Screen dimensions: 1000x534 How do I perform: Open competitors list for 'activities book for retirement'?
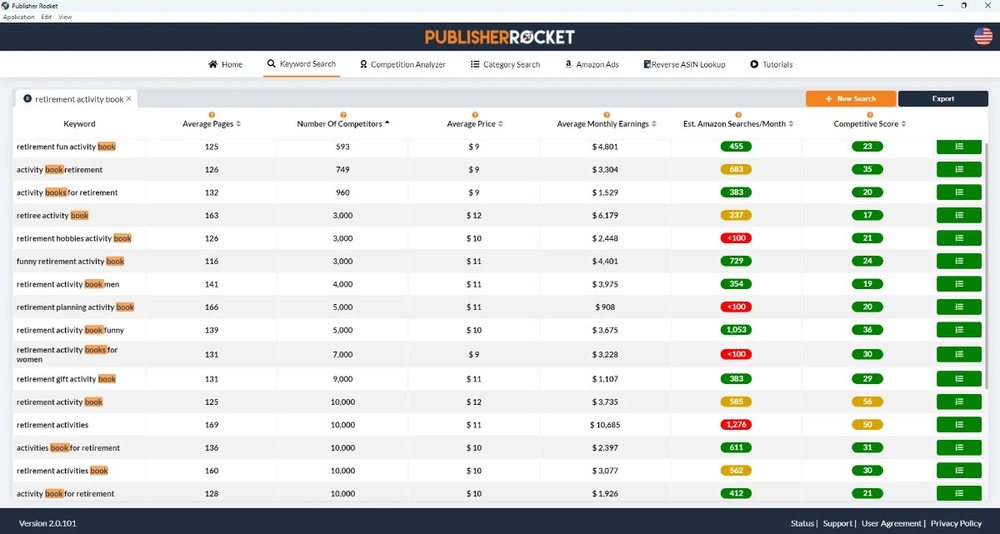(x=959, y=448)
